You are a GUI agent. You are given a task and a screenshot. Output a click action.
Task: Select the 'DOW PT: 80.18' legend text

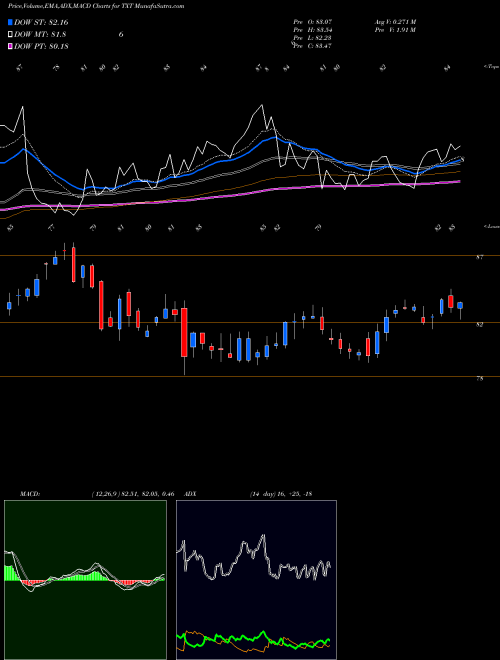(41, 46)
